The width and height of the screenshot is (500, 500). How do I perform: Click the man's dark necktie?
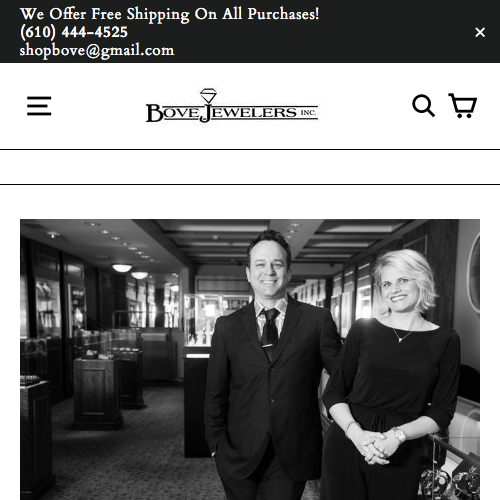coord(270,333)
